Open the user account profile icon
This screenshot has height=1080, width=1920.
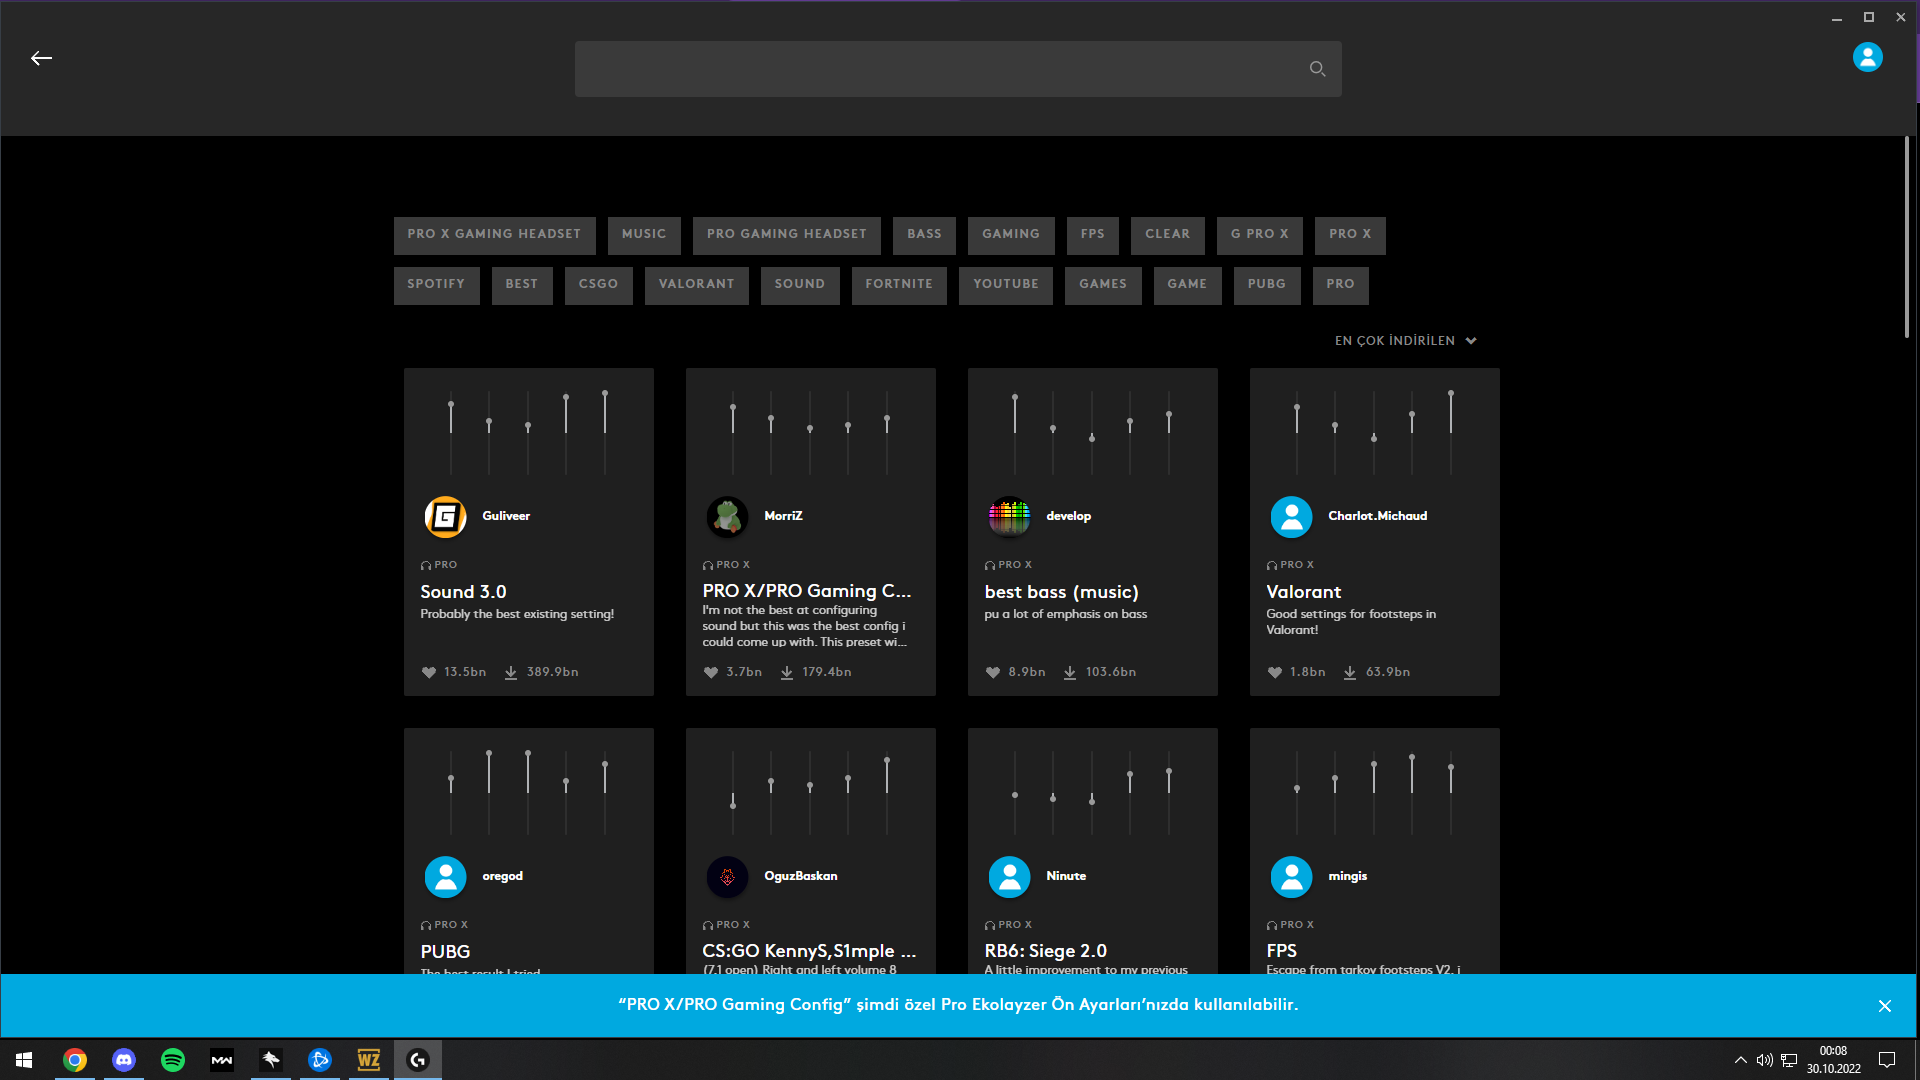1867,57
